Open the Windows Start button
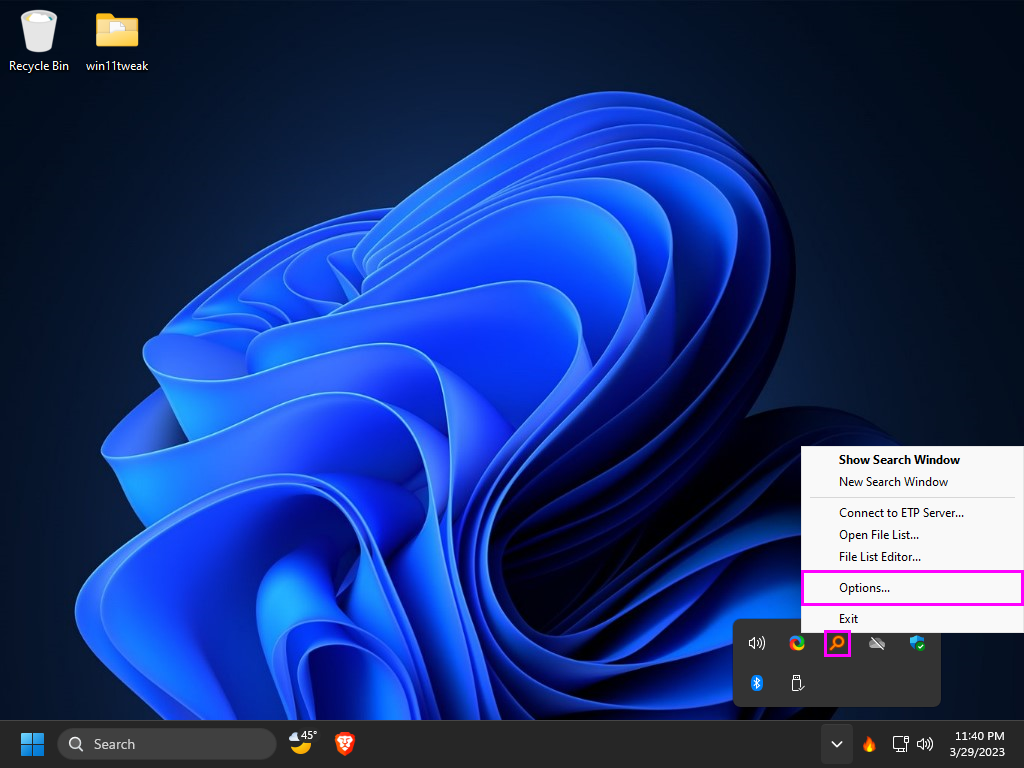The height and width of the screenshot is (768, 1024). 32,744
